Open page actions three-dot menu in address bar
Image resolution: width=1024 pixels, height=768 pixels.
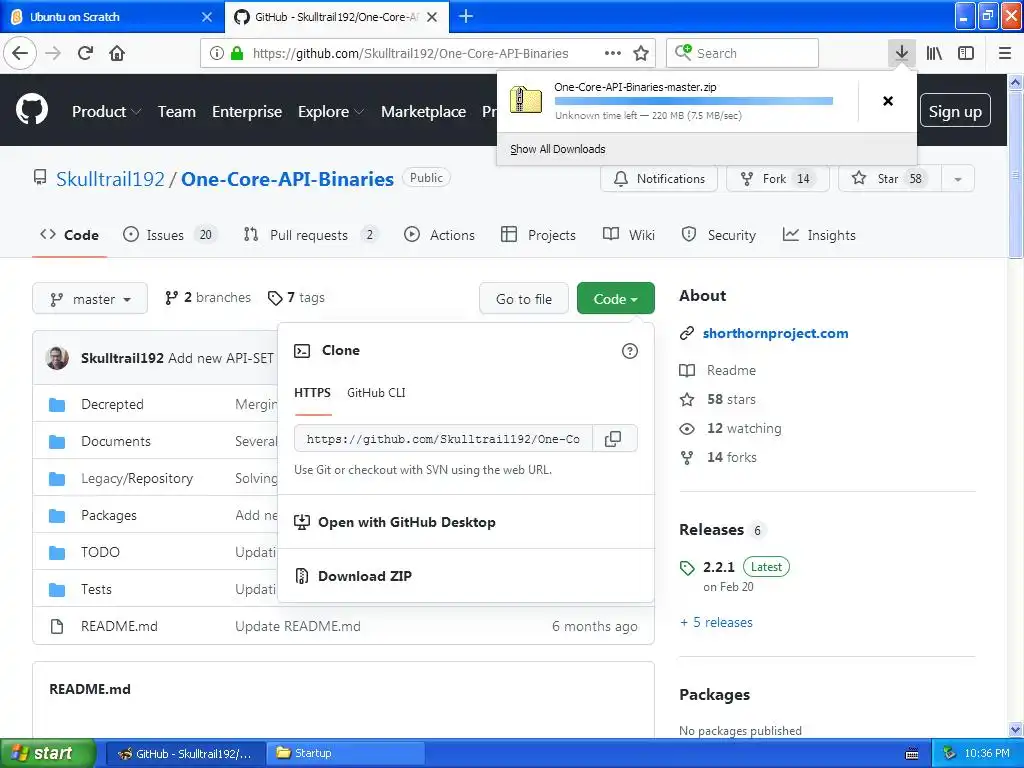613,53
